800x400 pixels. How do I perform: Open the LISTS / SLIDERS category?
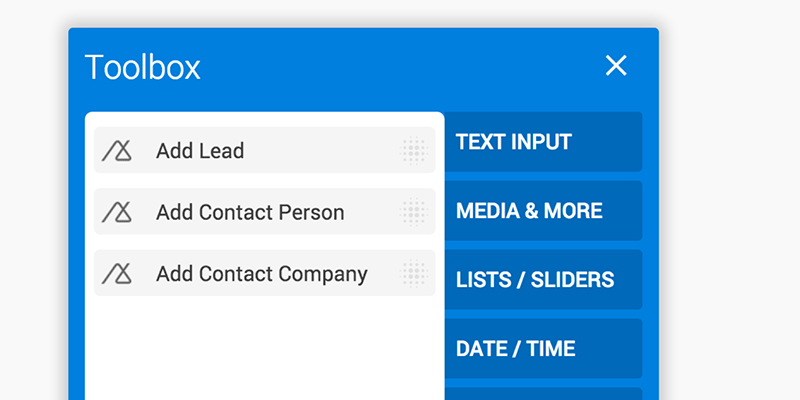(x=543, y=280)
